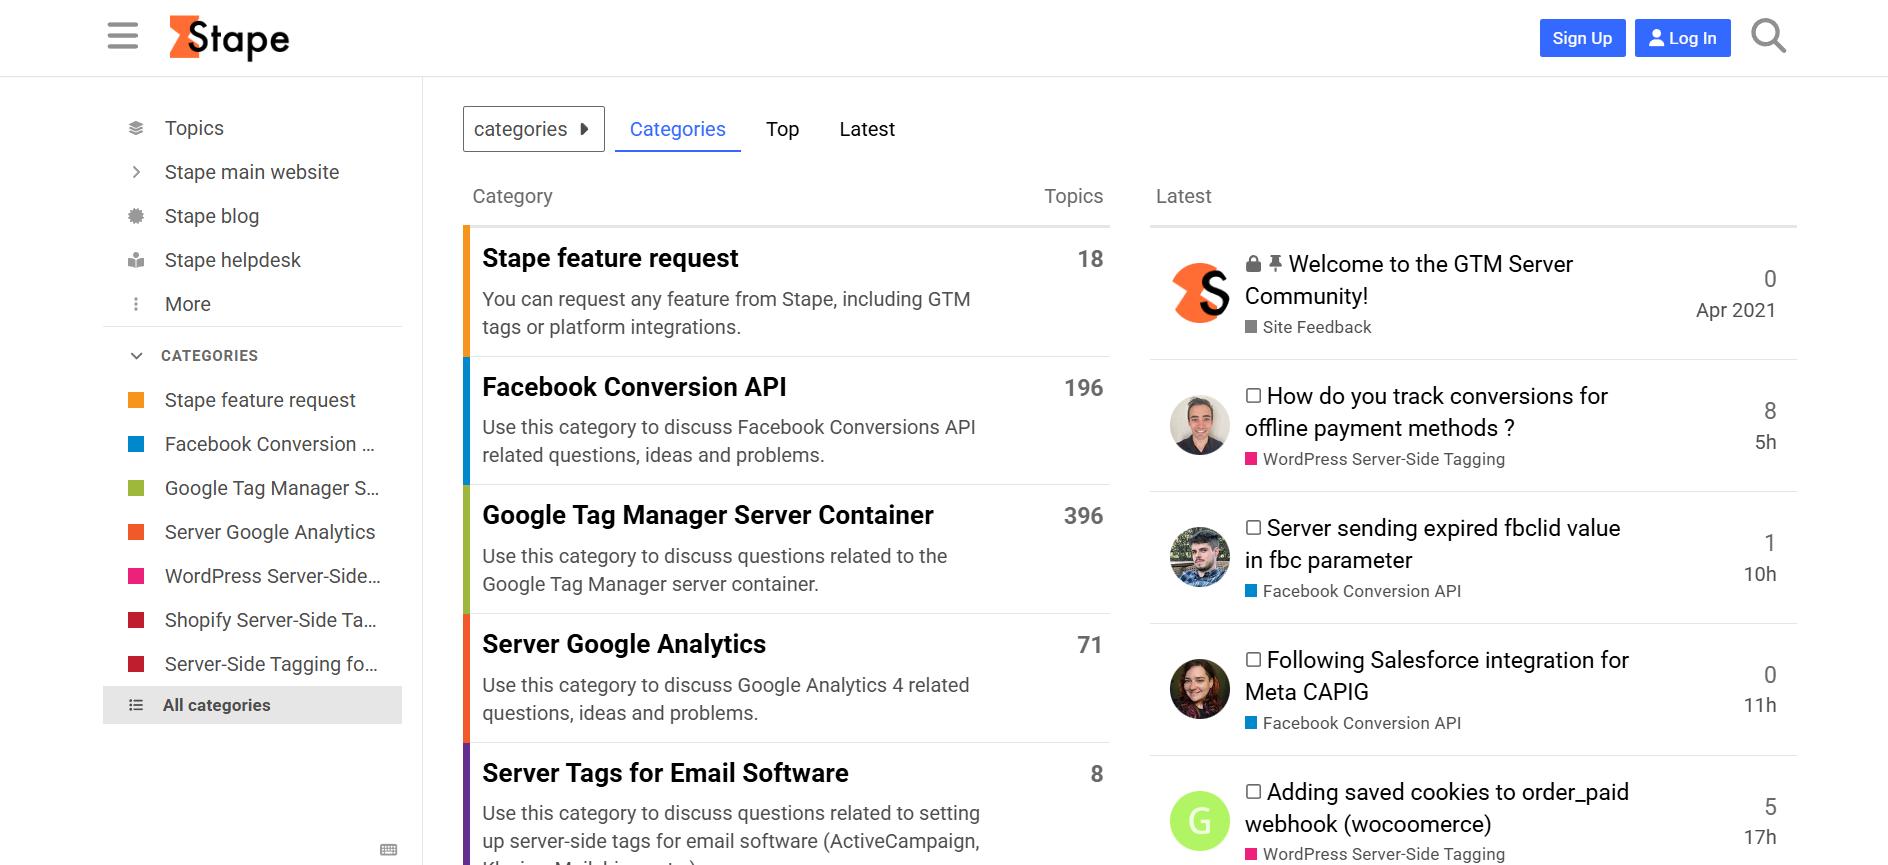Click the checkbox icon before saved cookies topic
The width and height of the screenshot is (1888, 865).
point(1253,792)
